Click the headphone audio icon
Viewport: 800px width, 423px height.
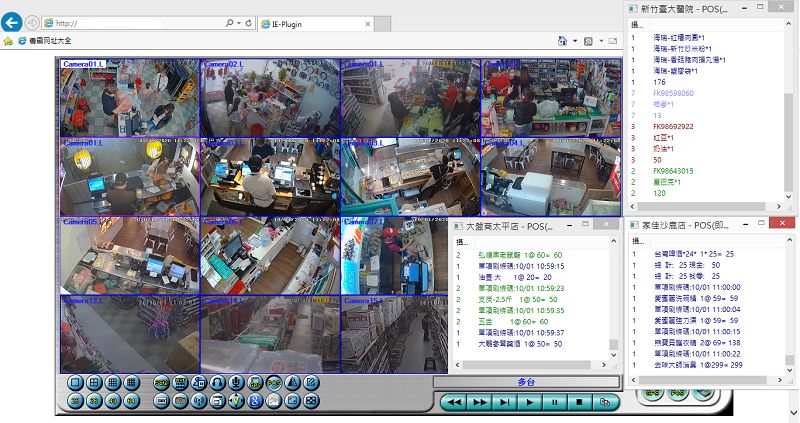coord(217,382)
